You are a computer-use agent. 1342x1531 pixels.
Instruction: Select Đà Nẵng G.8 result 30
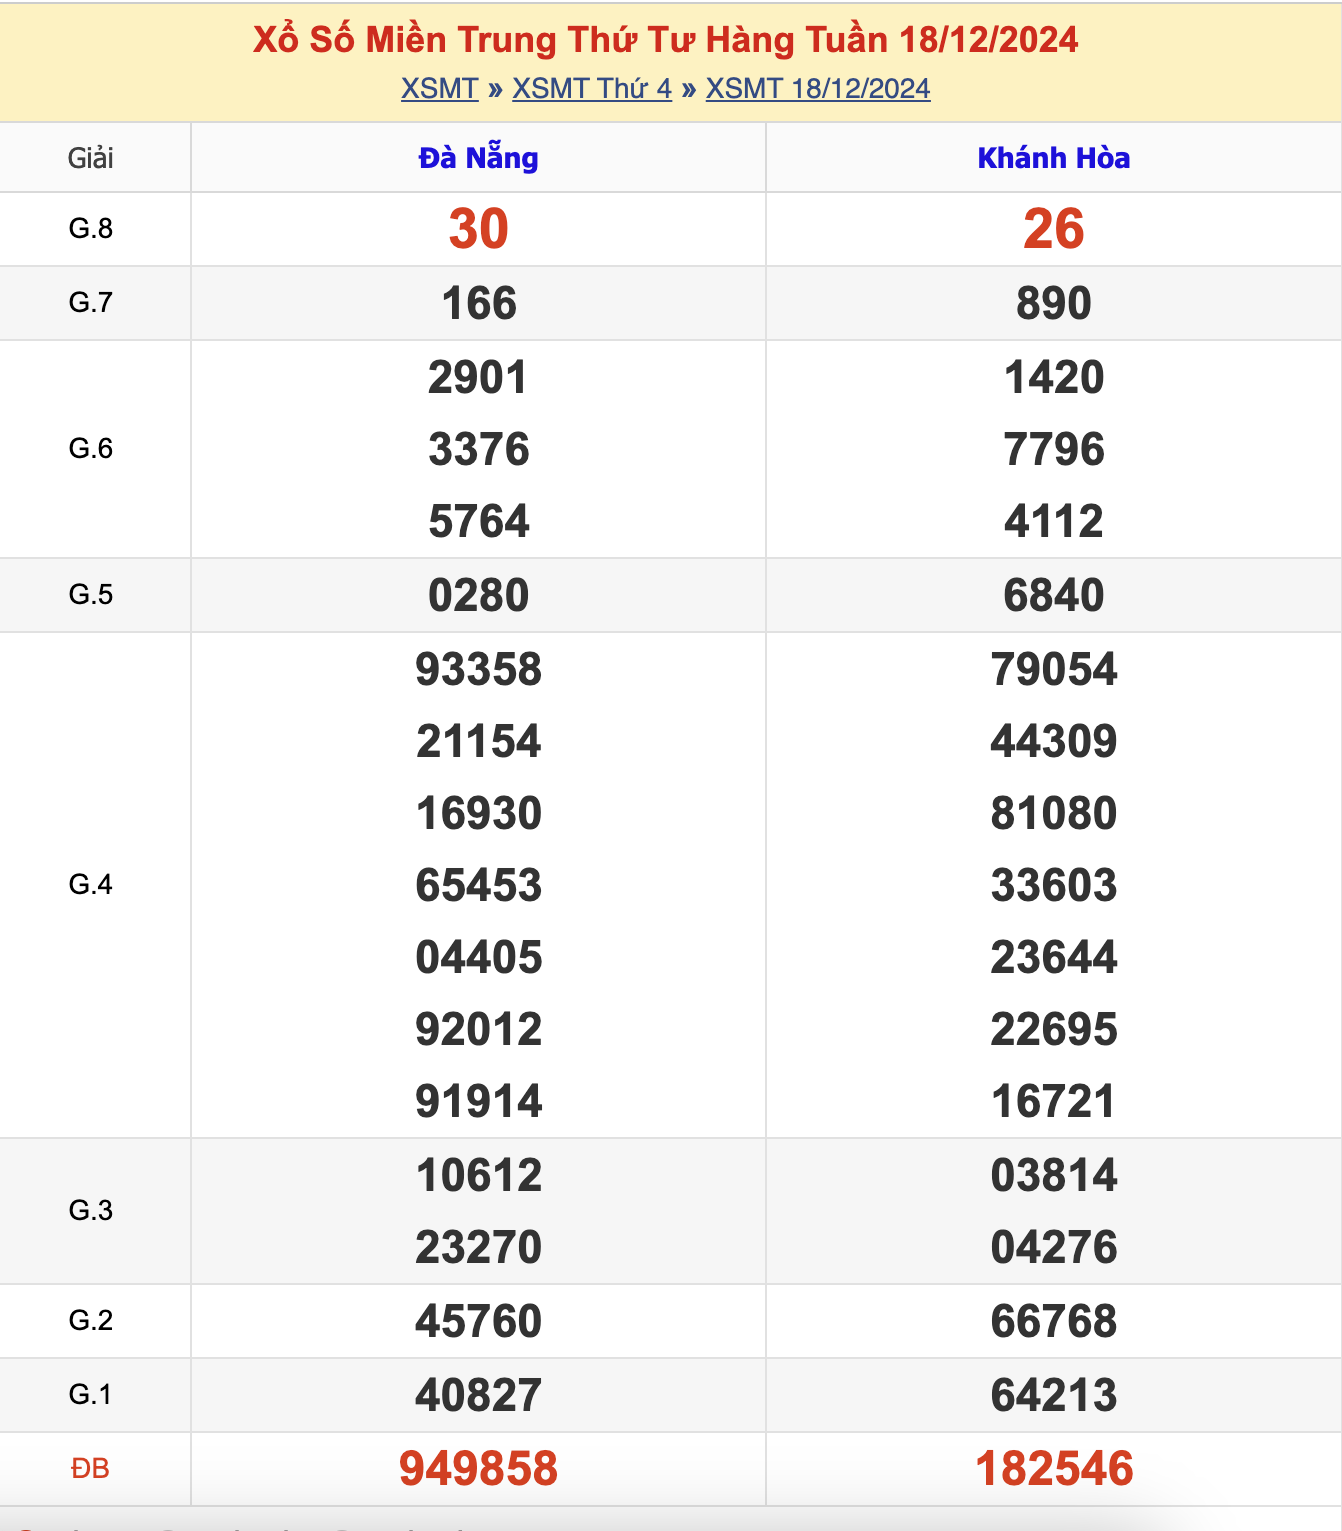point(479,229)
